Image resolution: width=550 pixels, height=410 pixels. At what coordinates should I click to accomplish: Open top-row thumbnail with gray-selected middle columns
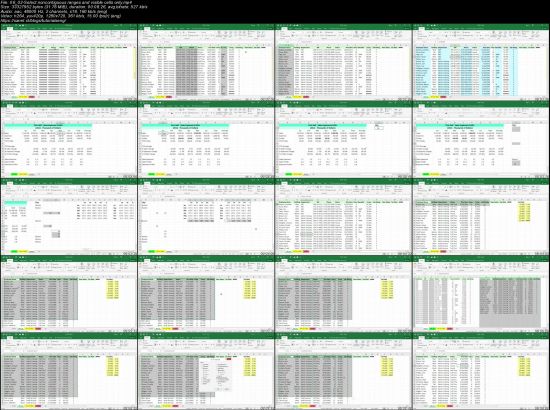(206, 62)
